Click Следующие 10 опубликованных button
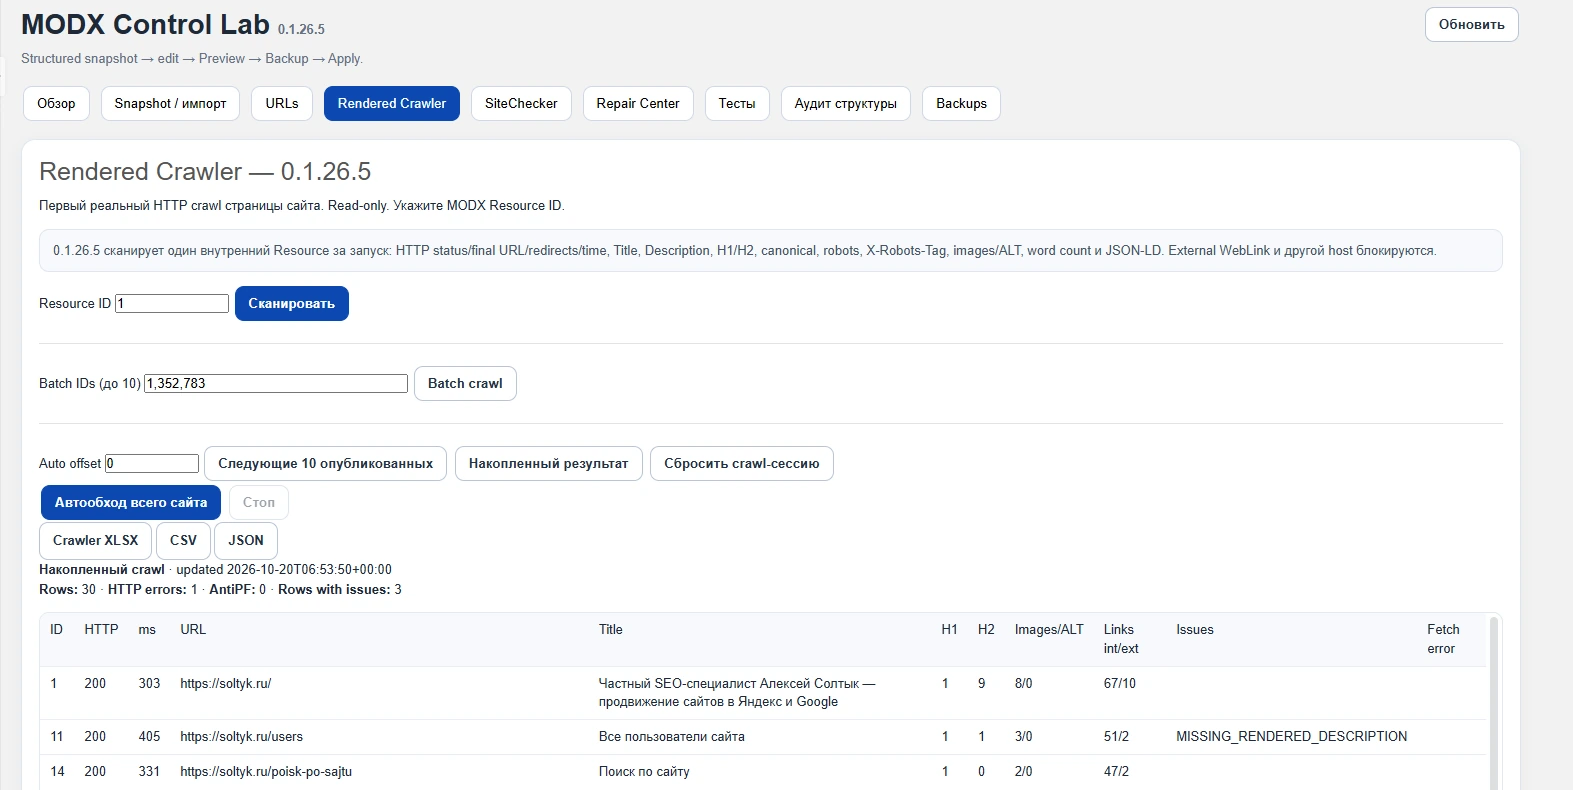Image resolution: width=1573 pixels, height=790 pixels. (326, 463)
